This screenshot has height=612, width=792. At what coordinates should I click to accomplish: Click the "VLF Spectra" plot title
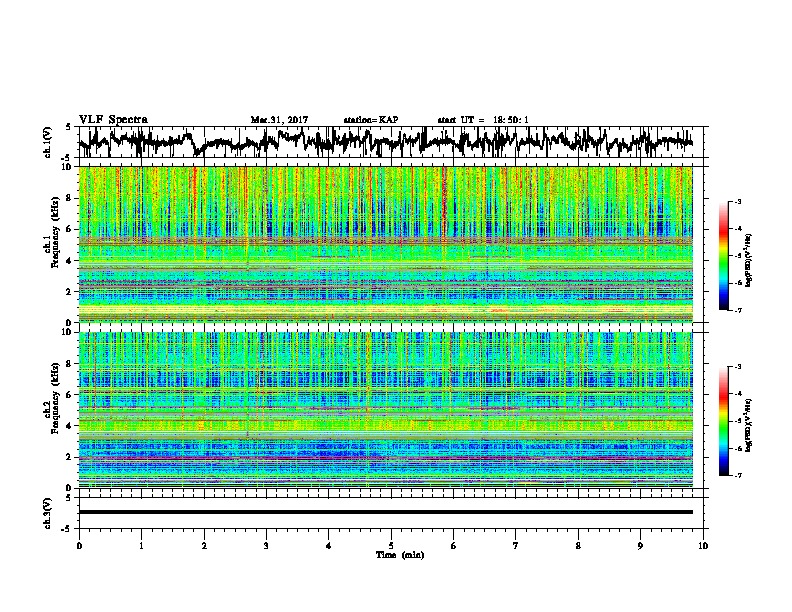pyautogui.click(x=113, y=120)
